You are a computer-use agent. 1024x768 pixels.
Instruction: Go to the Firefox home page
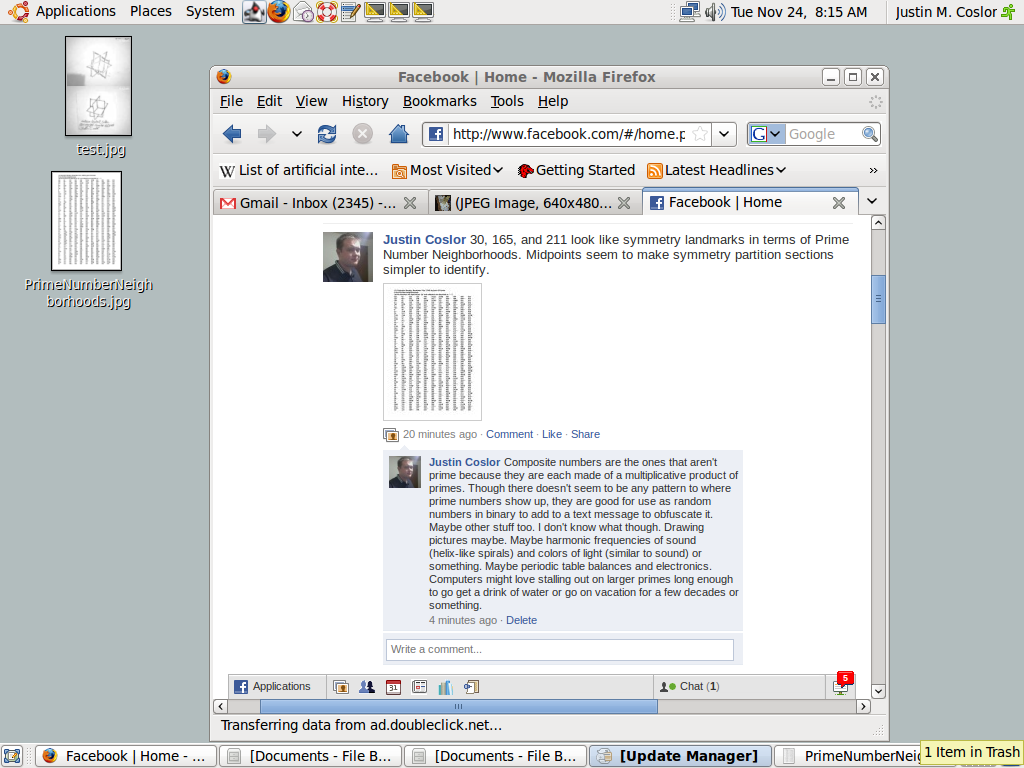[x=398, y=134]
